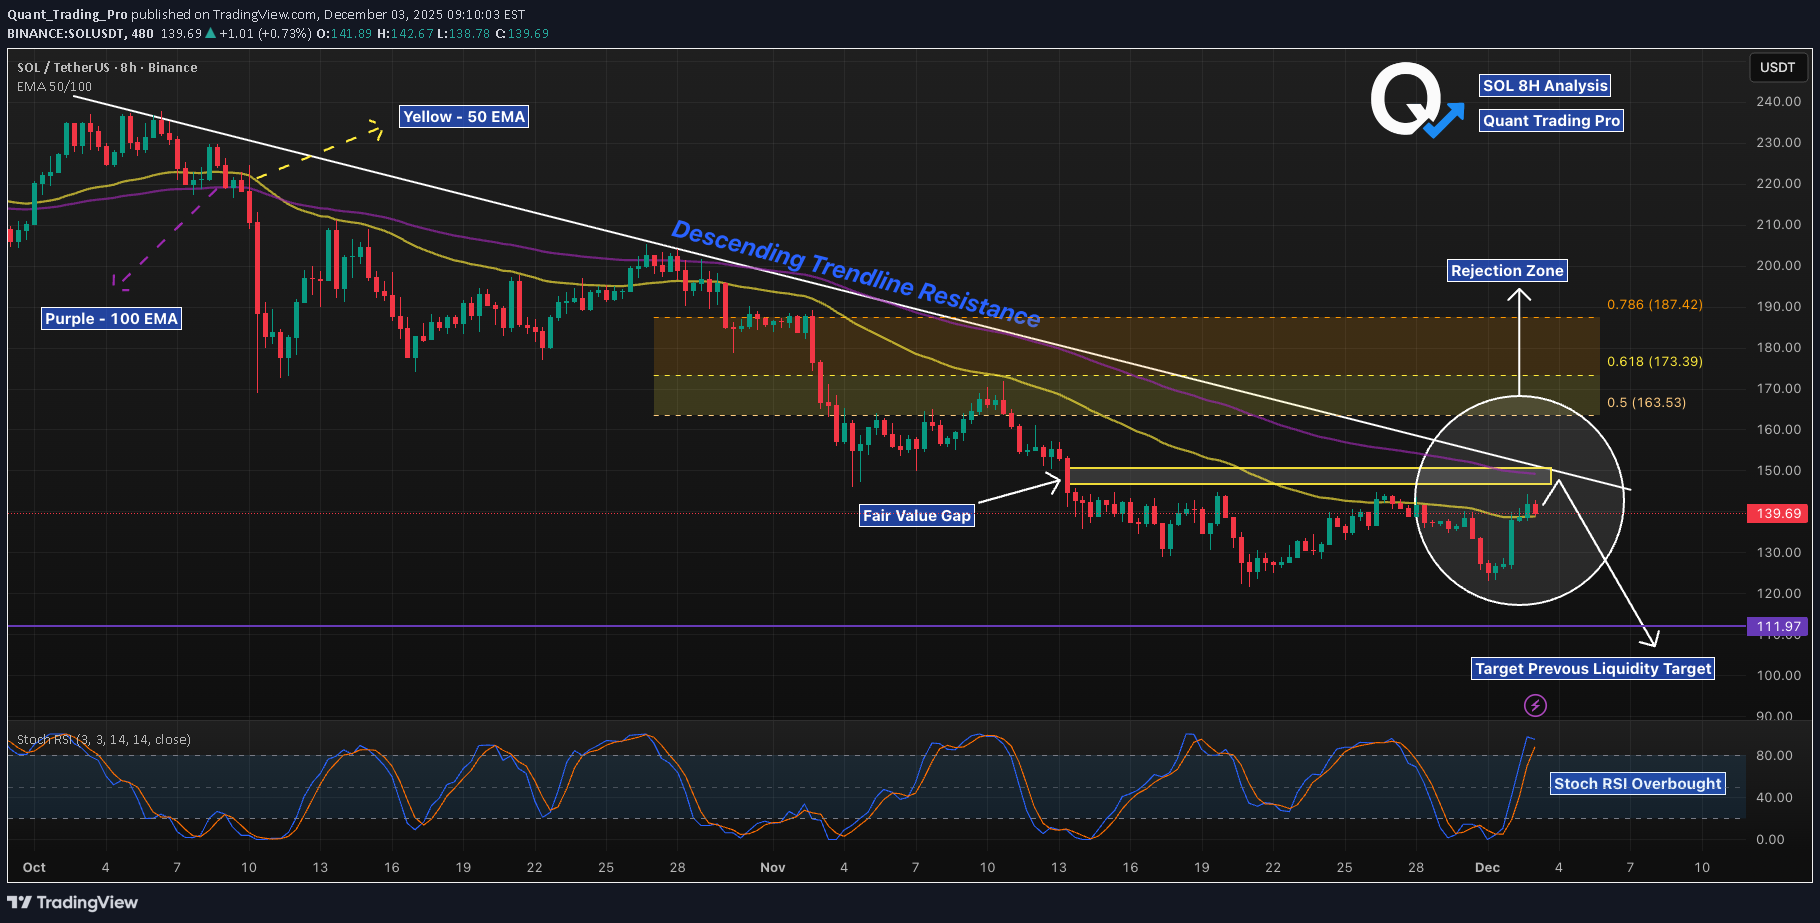This screenshot has width=1820, height=923.
Task: Open the USDT unit selector at top right
Action: pyautogui.click(x=1778, y=68)
